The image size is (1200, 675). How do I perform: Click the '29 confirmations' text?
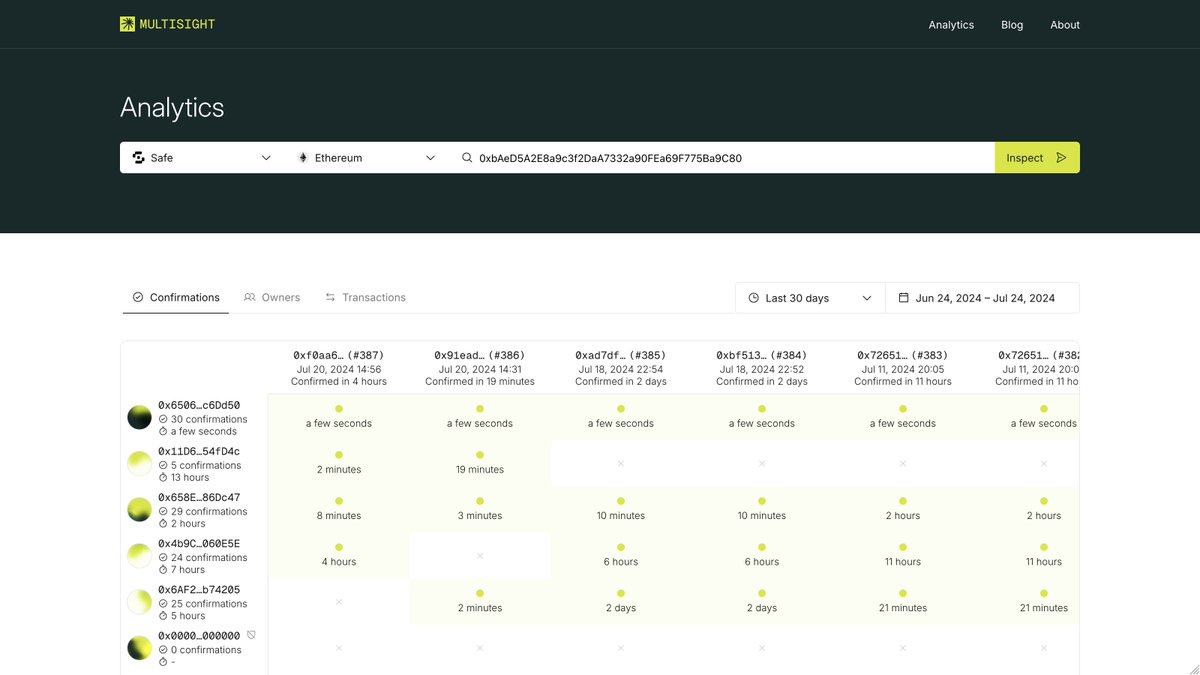pos(209,511)
